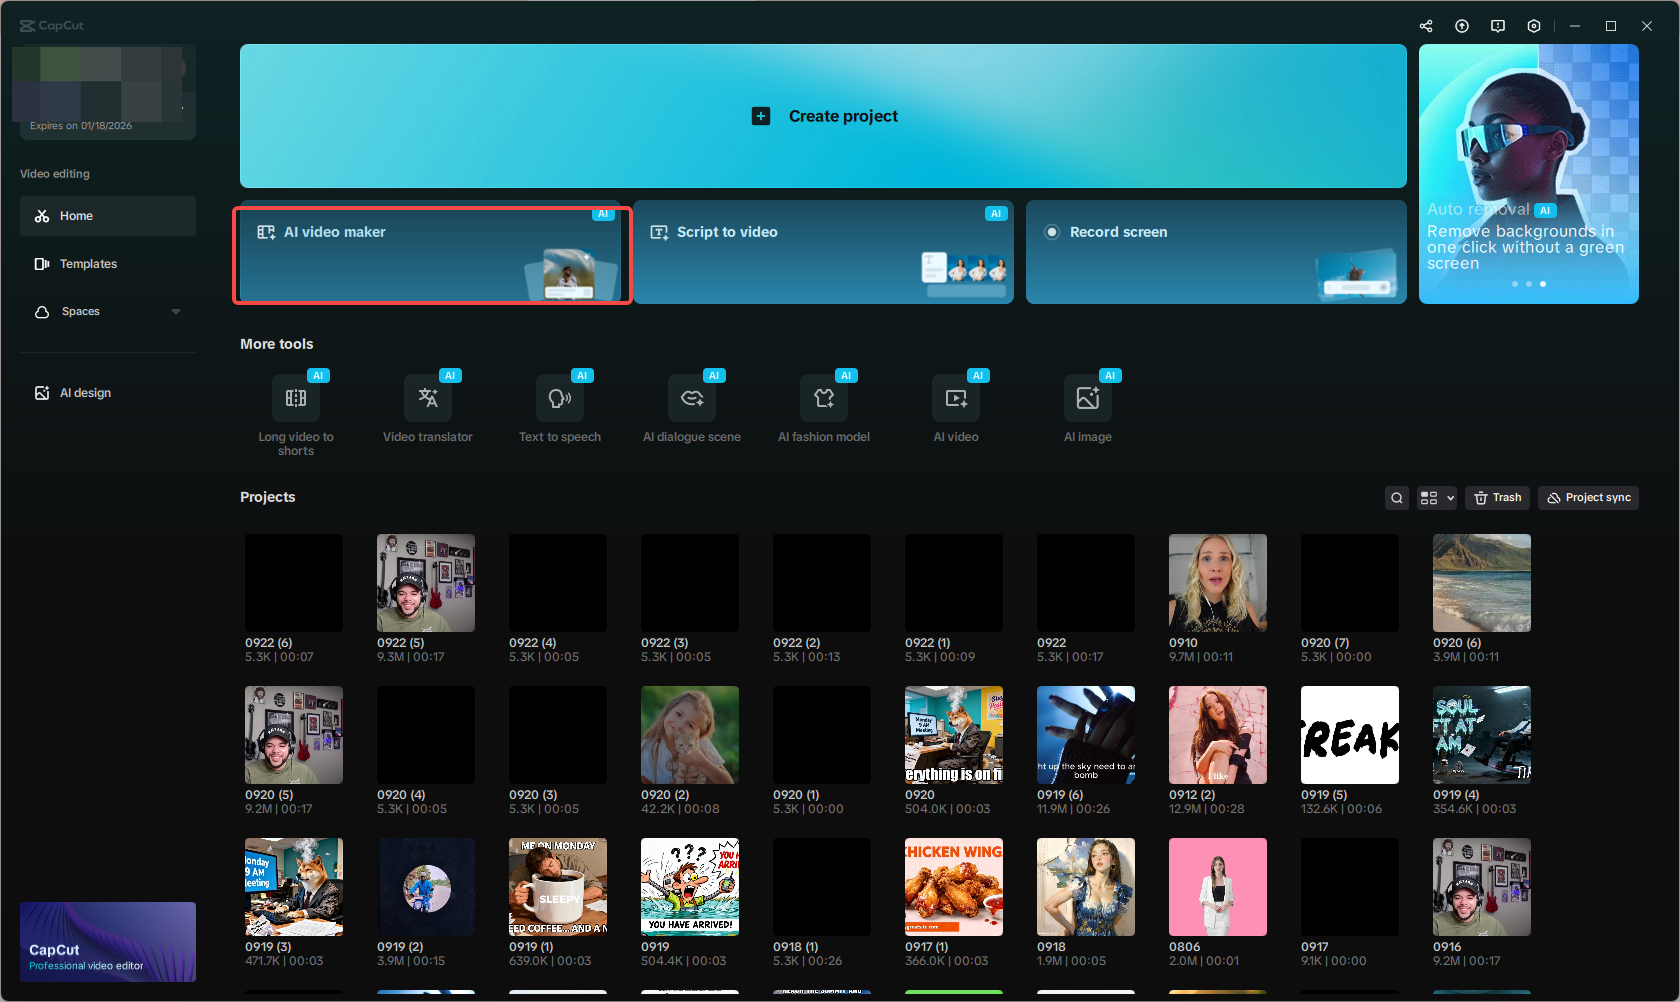Click the plus icon on Create project
Viewport: 1680px width, 1002px height.
click(x=761, y=116)
